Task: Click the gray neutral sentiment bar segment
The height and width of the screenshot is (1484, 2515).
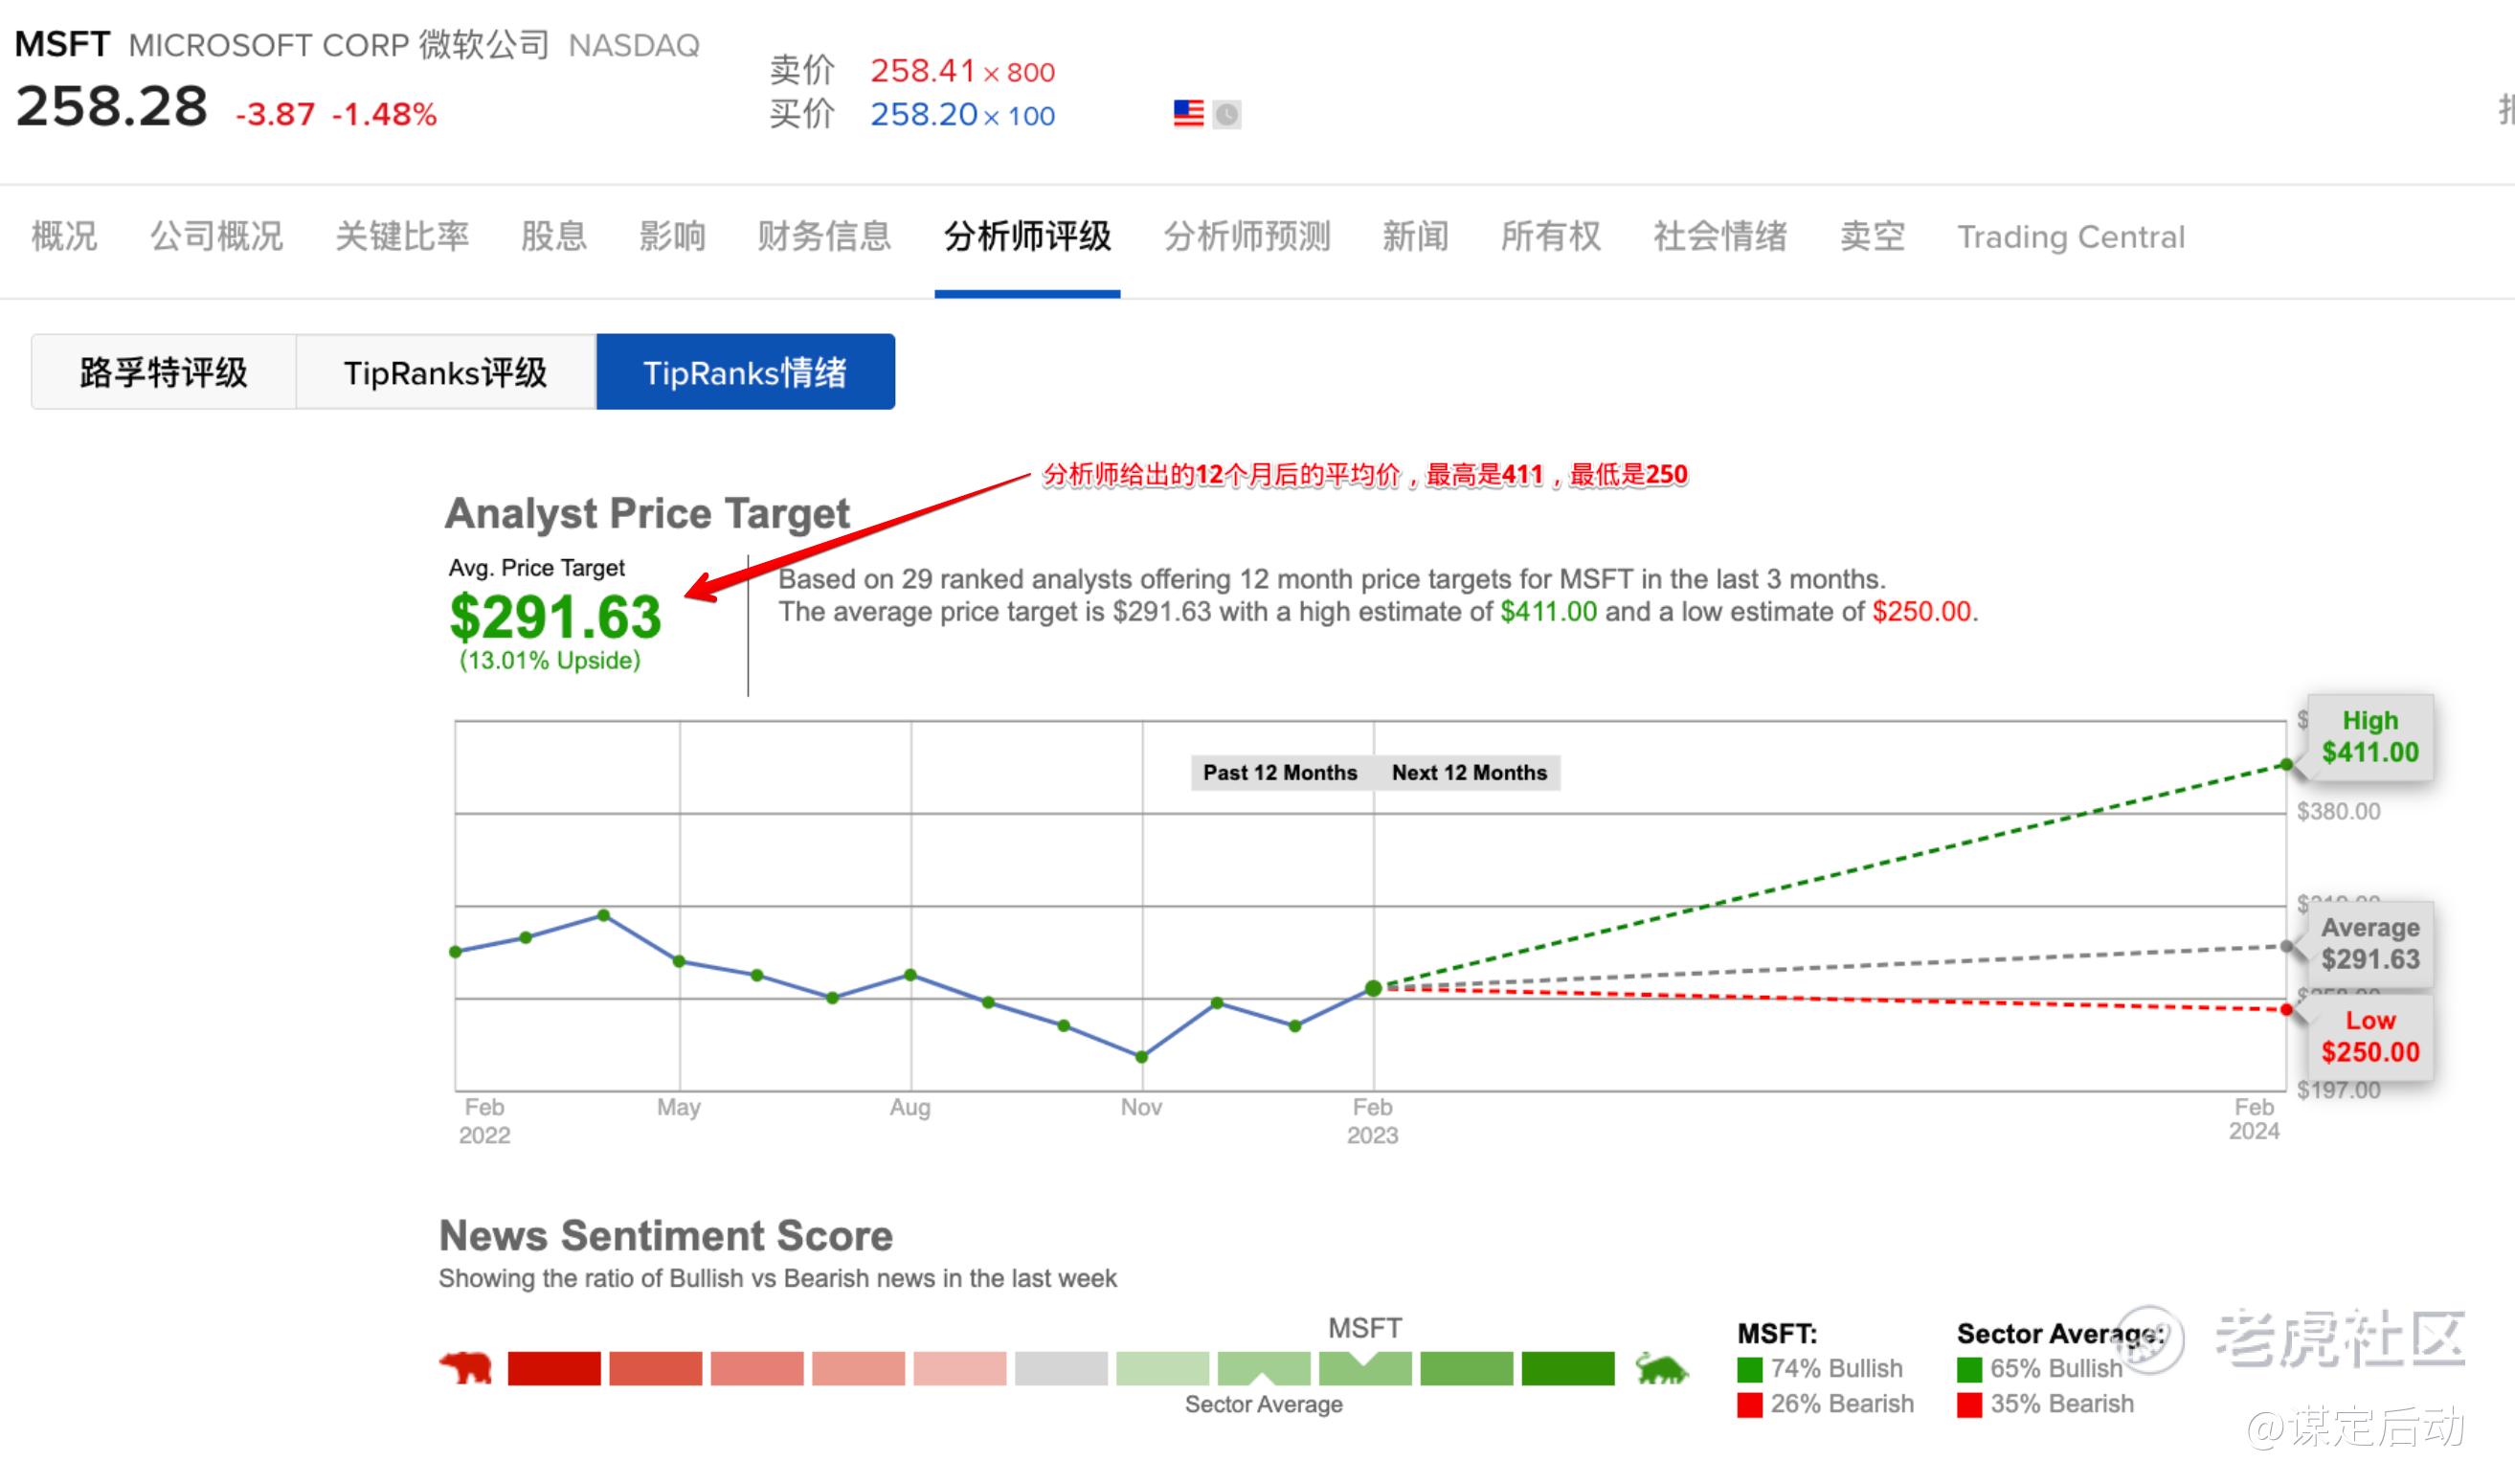Action: 1061,1368
